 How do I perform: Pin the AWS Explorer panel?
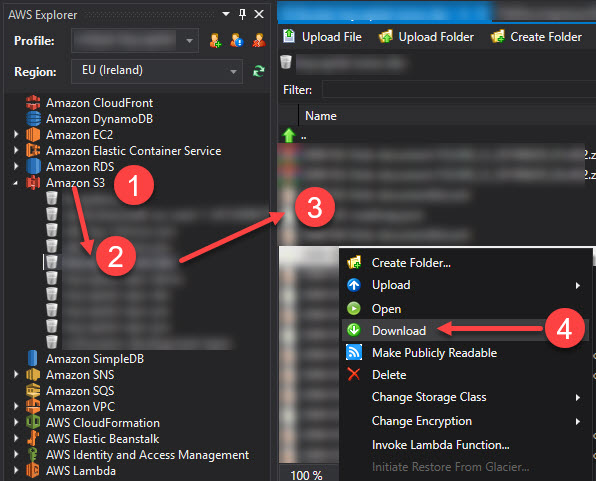242,14
